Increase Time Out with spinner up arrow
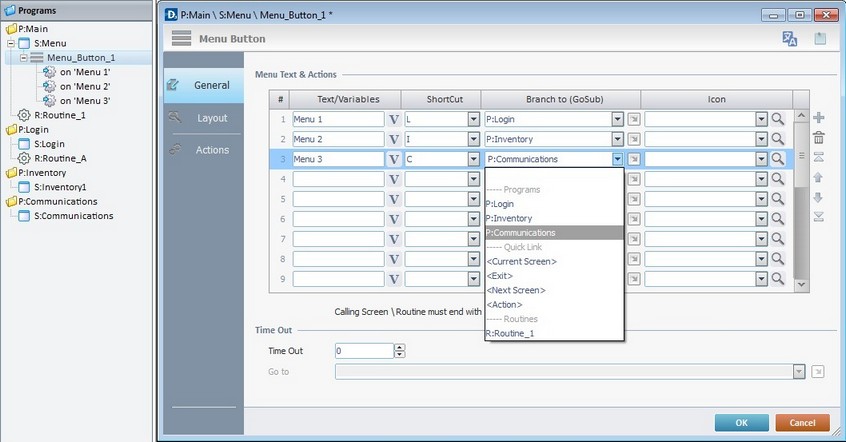 pyautogui.click(x=399, y=347)
